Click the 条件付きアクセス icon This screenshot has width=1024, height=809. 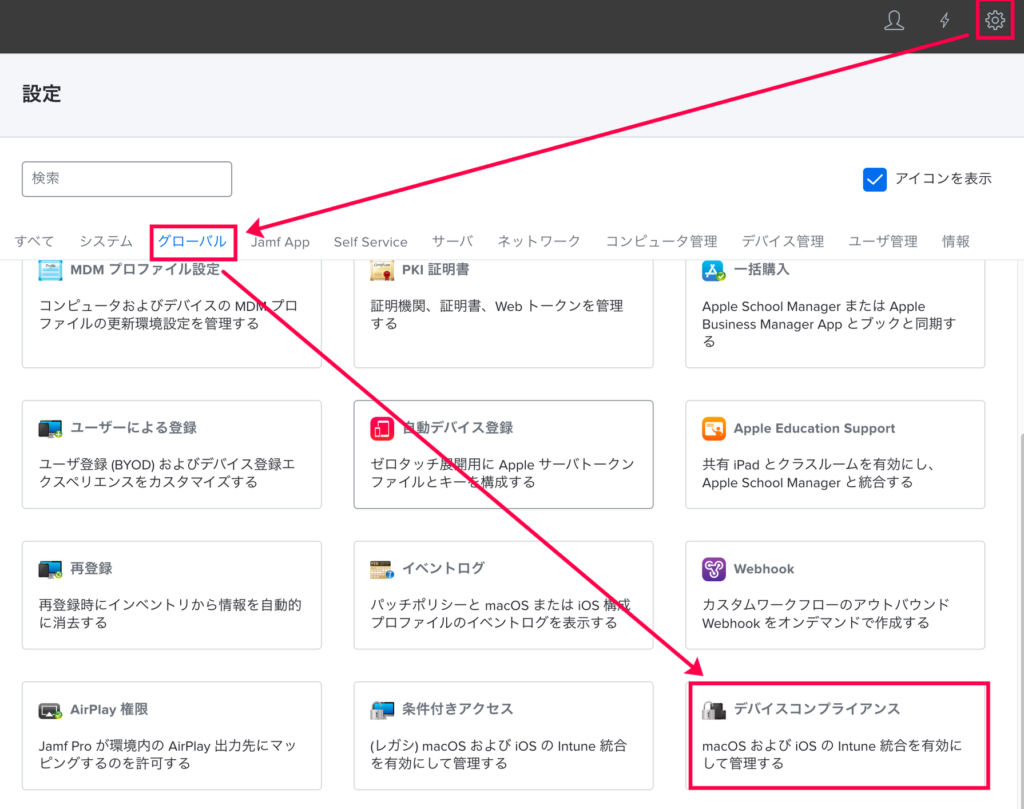pos(382,710)
